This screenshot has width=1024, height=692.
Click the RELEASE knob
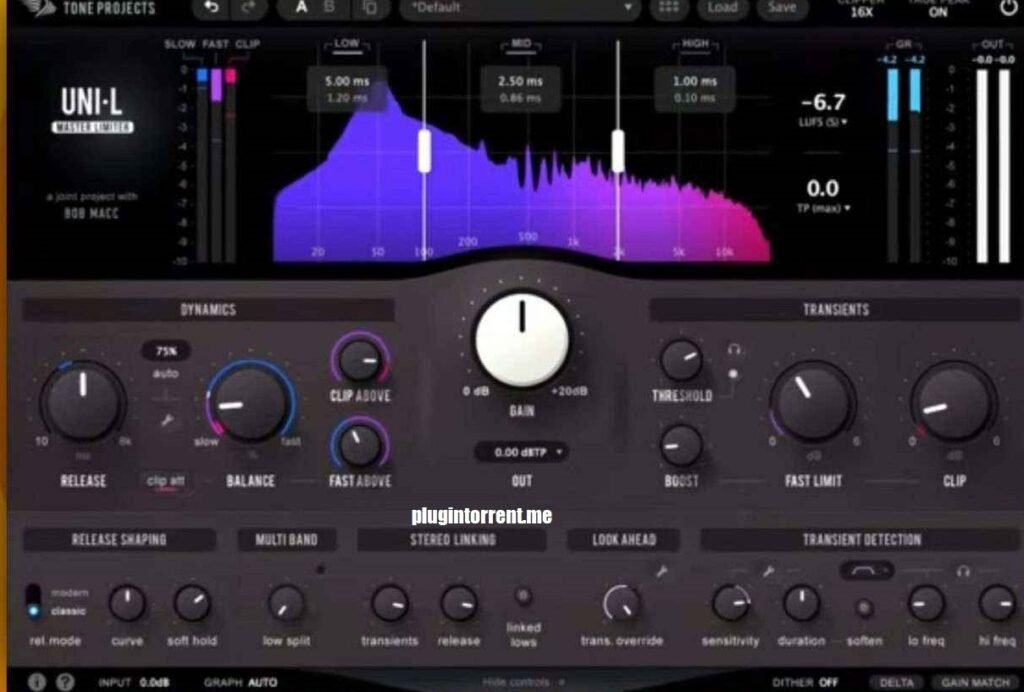[x=83, y=401]
